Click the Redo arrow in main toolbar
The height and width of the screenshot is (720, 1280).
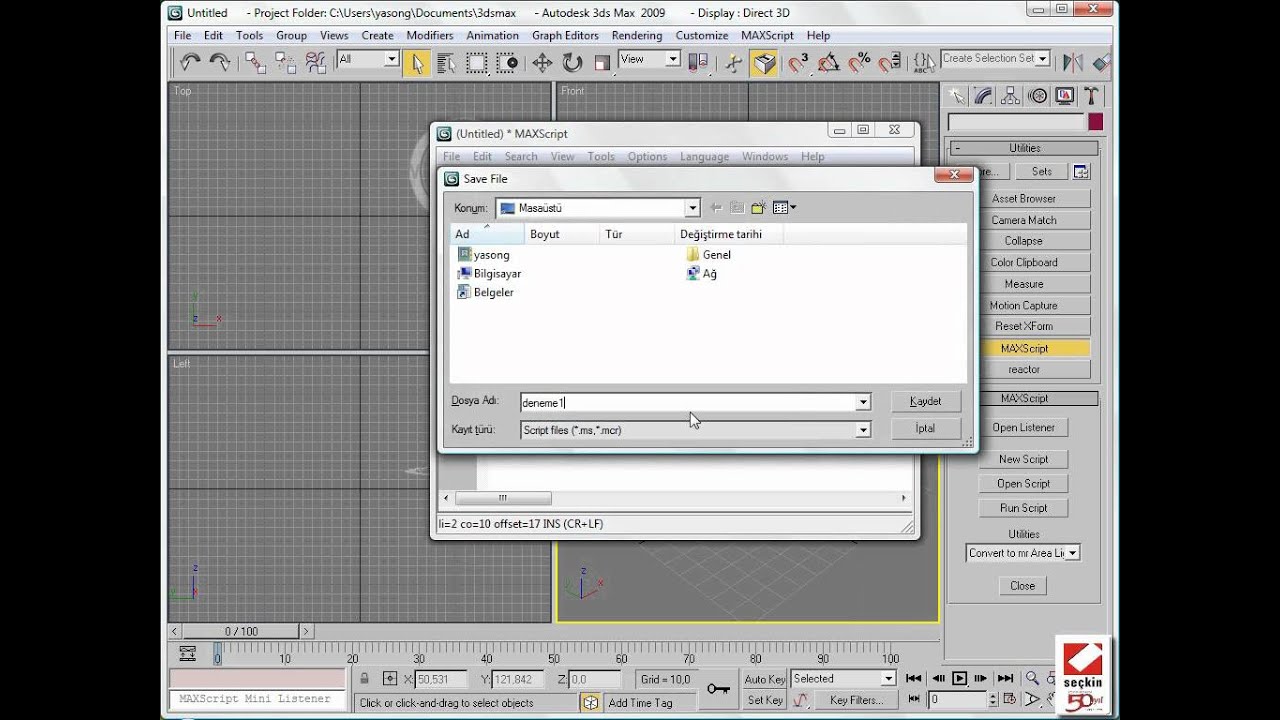click(x=220, y=63)
